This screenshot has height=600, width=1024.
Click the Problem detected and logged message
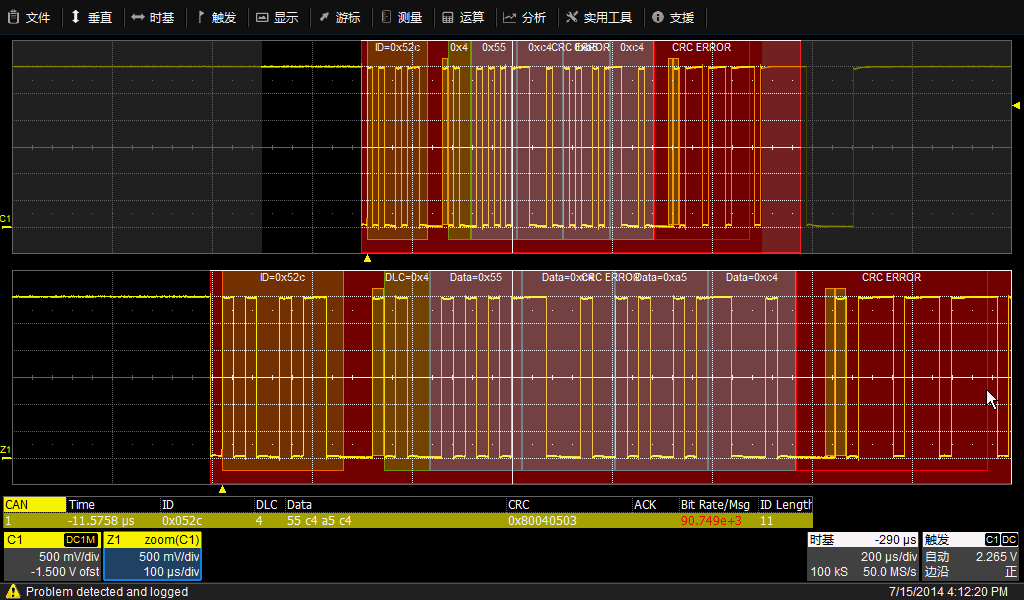[x=107, y=592]
